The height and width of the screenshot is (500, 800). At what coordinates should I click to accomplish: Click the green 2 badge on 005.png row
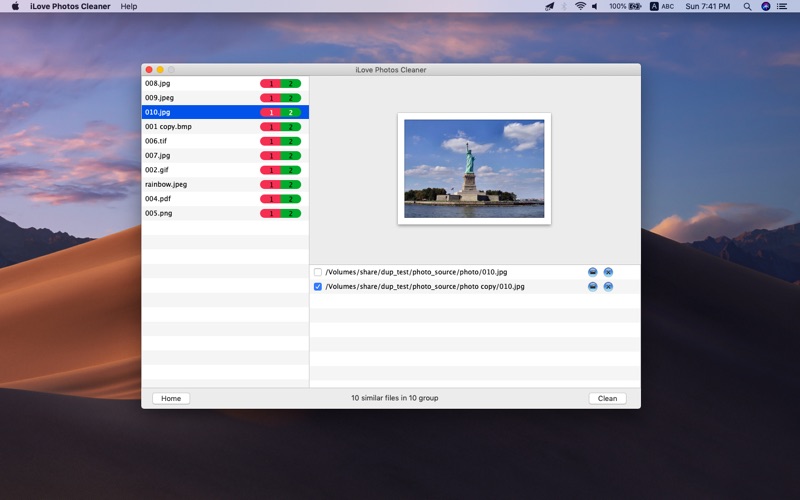point(291,214)
